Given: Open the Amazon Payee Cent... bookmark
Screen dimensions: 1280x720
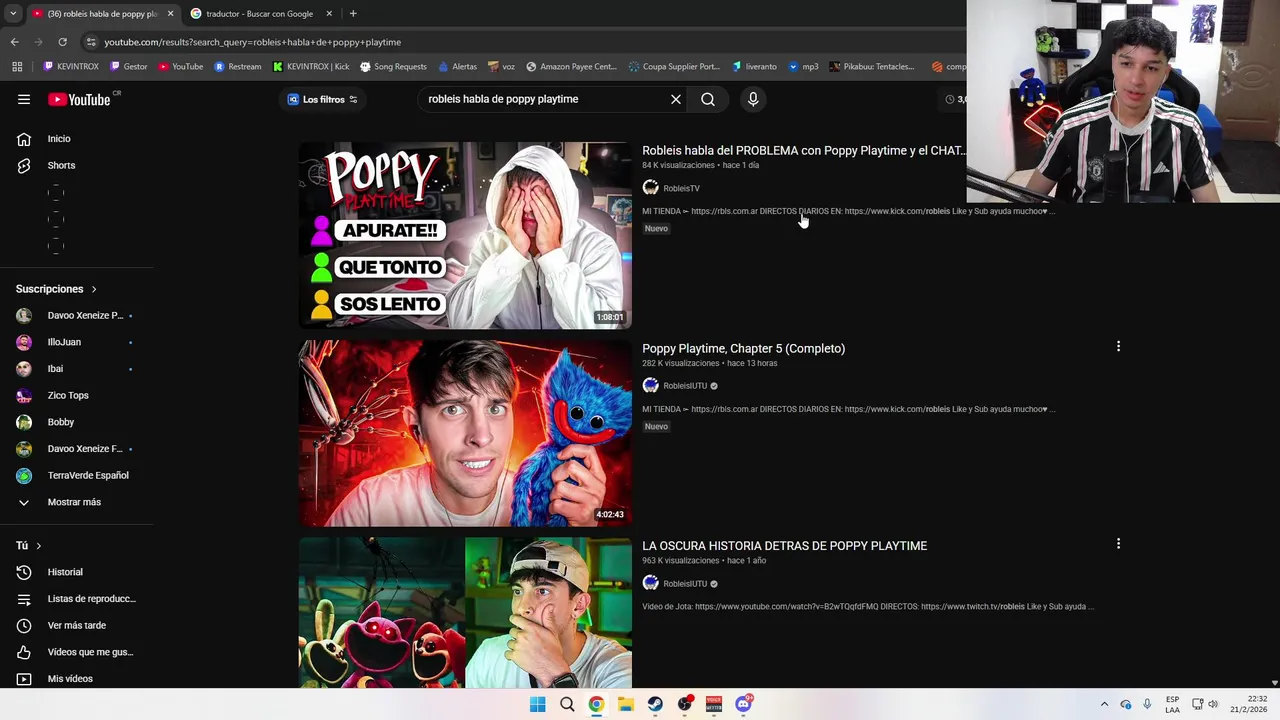Looking at the screenshot, I should click(x=571, y=67).
